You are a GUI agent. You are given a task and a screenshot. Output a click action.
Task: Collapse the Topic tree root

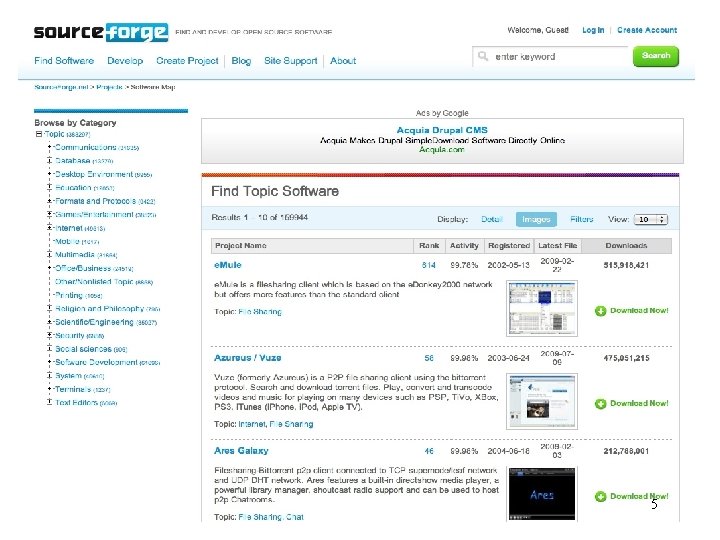(39, 134)
